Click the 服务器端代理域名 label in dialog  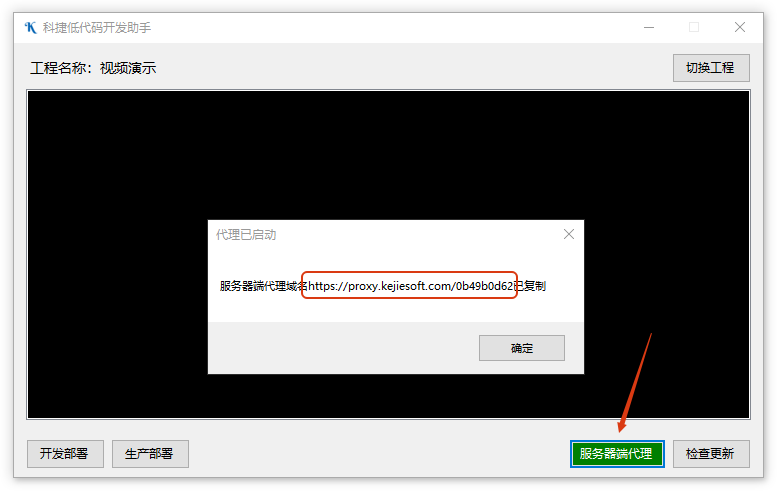tap(262, 286)
